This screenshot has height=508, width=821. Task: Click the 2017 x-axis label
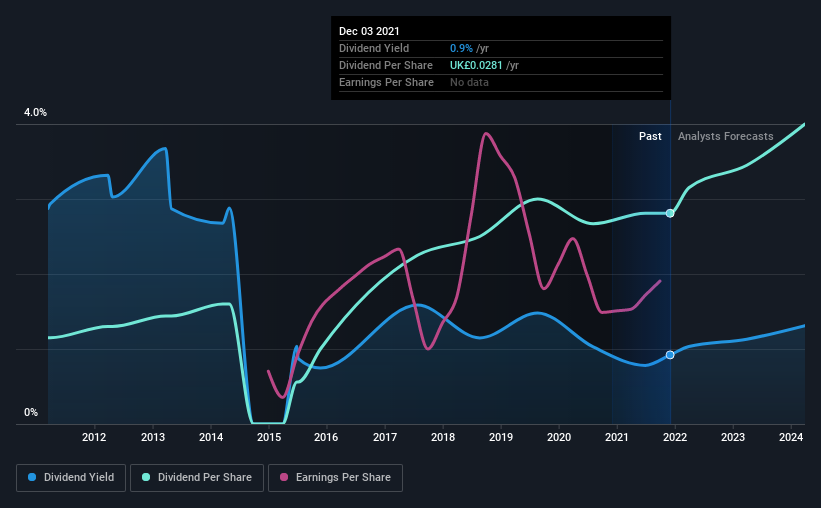coord(385,437)
